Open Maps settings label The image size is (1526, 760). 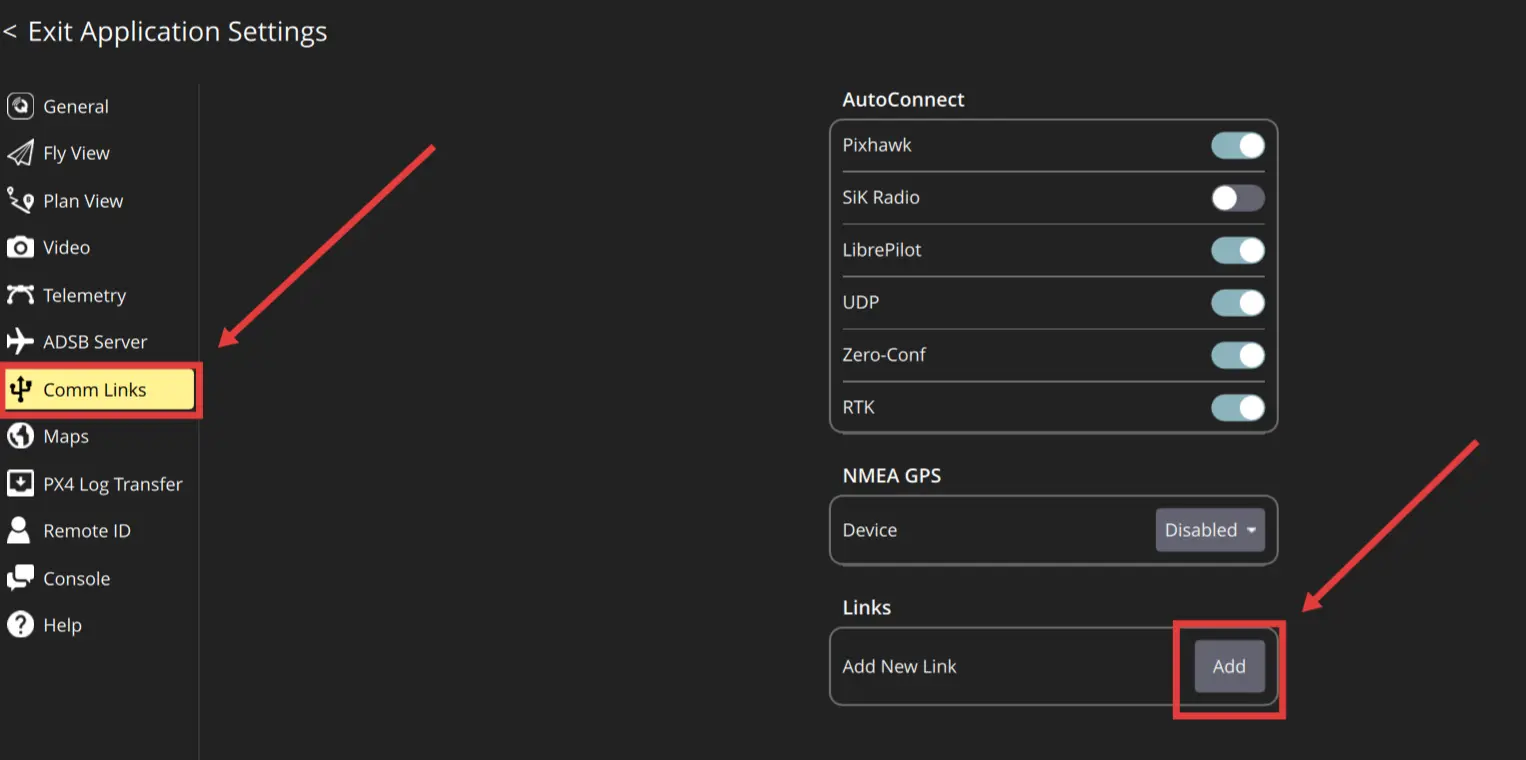pos(66,437)
